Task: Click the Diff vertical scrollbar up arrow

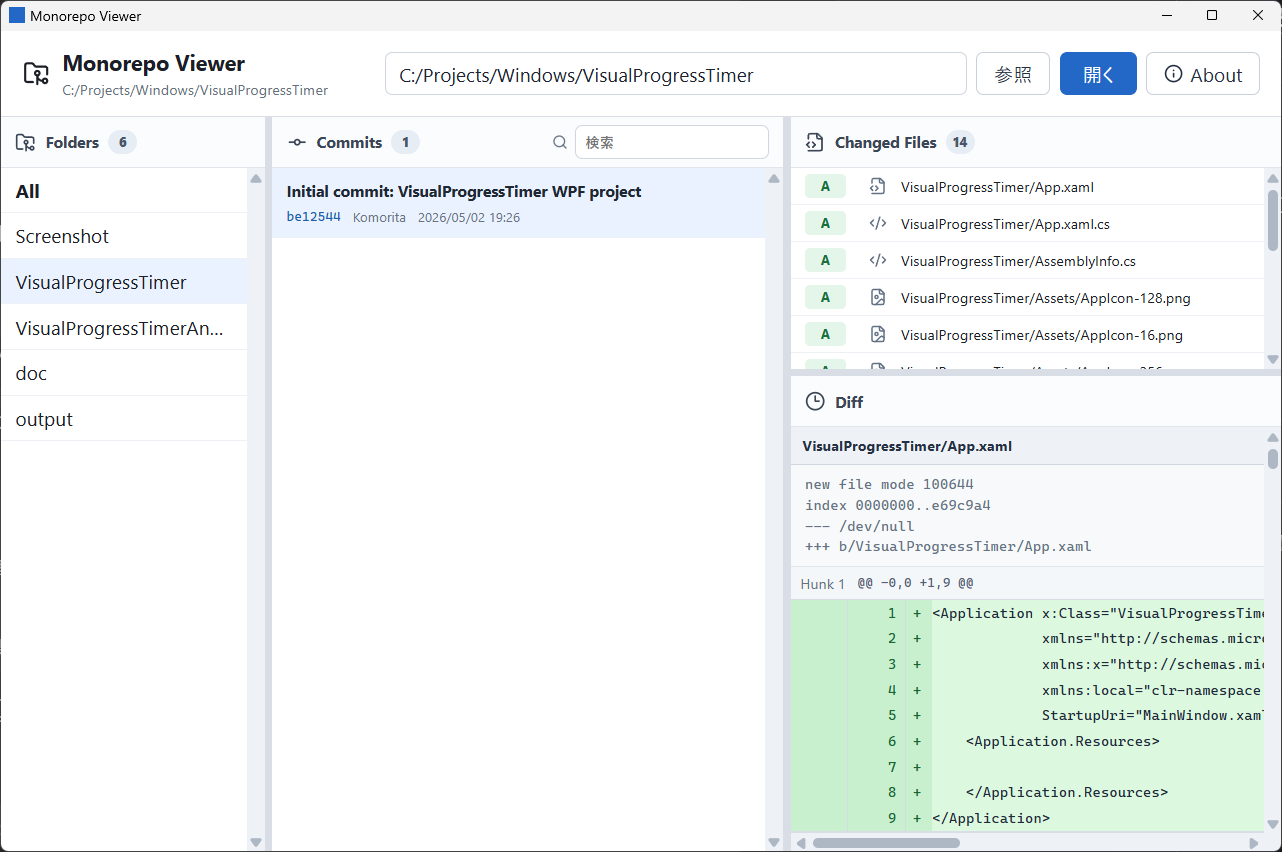Action: [x=1273, y=438]
